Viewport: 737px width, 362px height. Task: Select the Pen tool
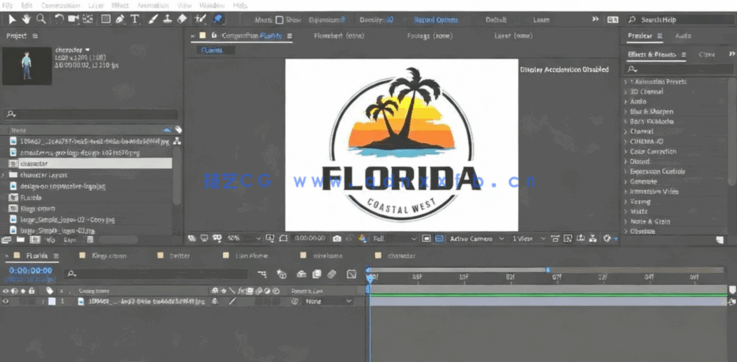pyautogui.click(x=120, y=19)
